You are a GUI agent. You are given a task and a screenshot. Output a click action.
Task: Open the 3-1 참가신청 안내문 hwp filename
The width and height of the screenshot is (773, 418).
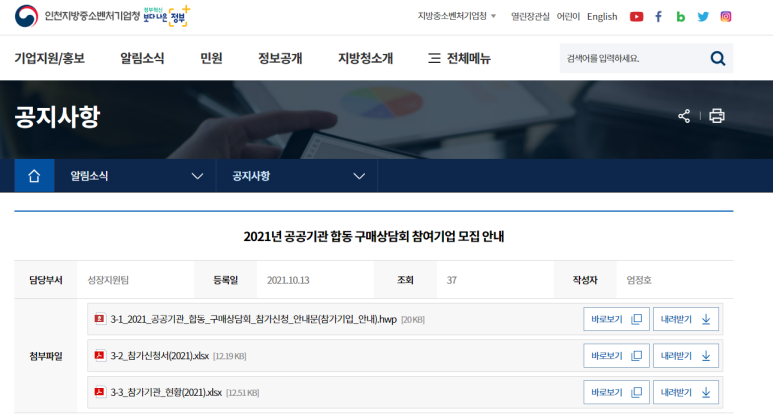[253, 319]
